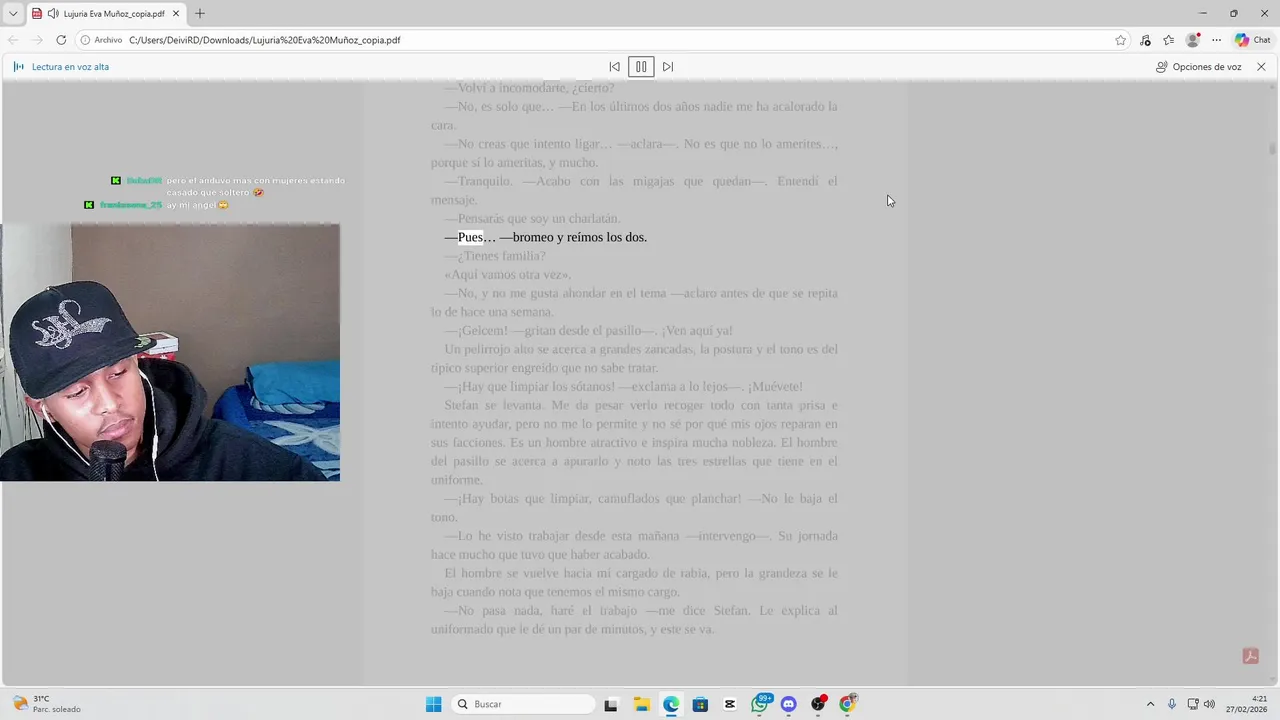Reload the PDF page
The image size is (1280, 720).
coord(61,40)
